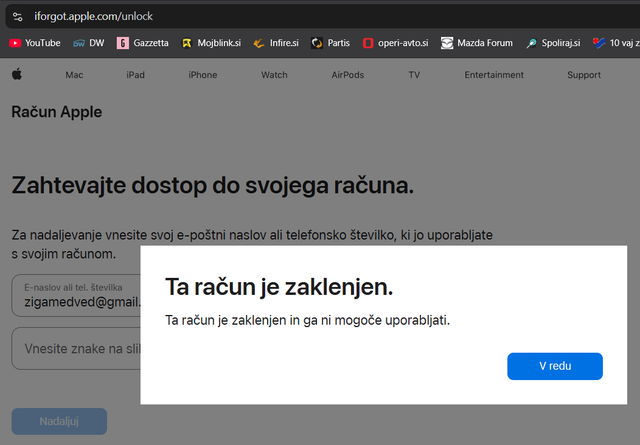Open the AirPods menu item
Screen dimensions: 640x445
(348, 75)
